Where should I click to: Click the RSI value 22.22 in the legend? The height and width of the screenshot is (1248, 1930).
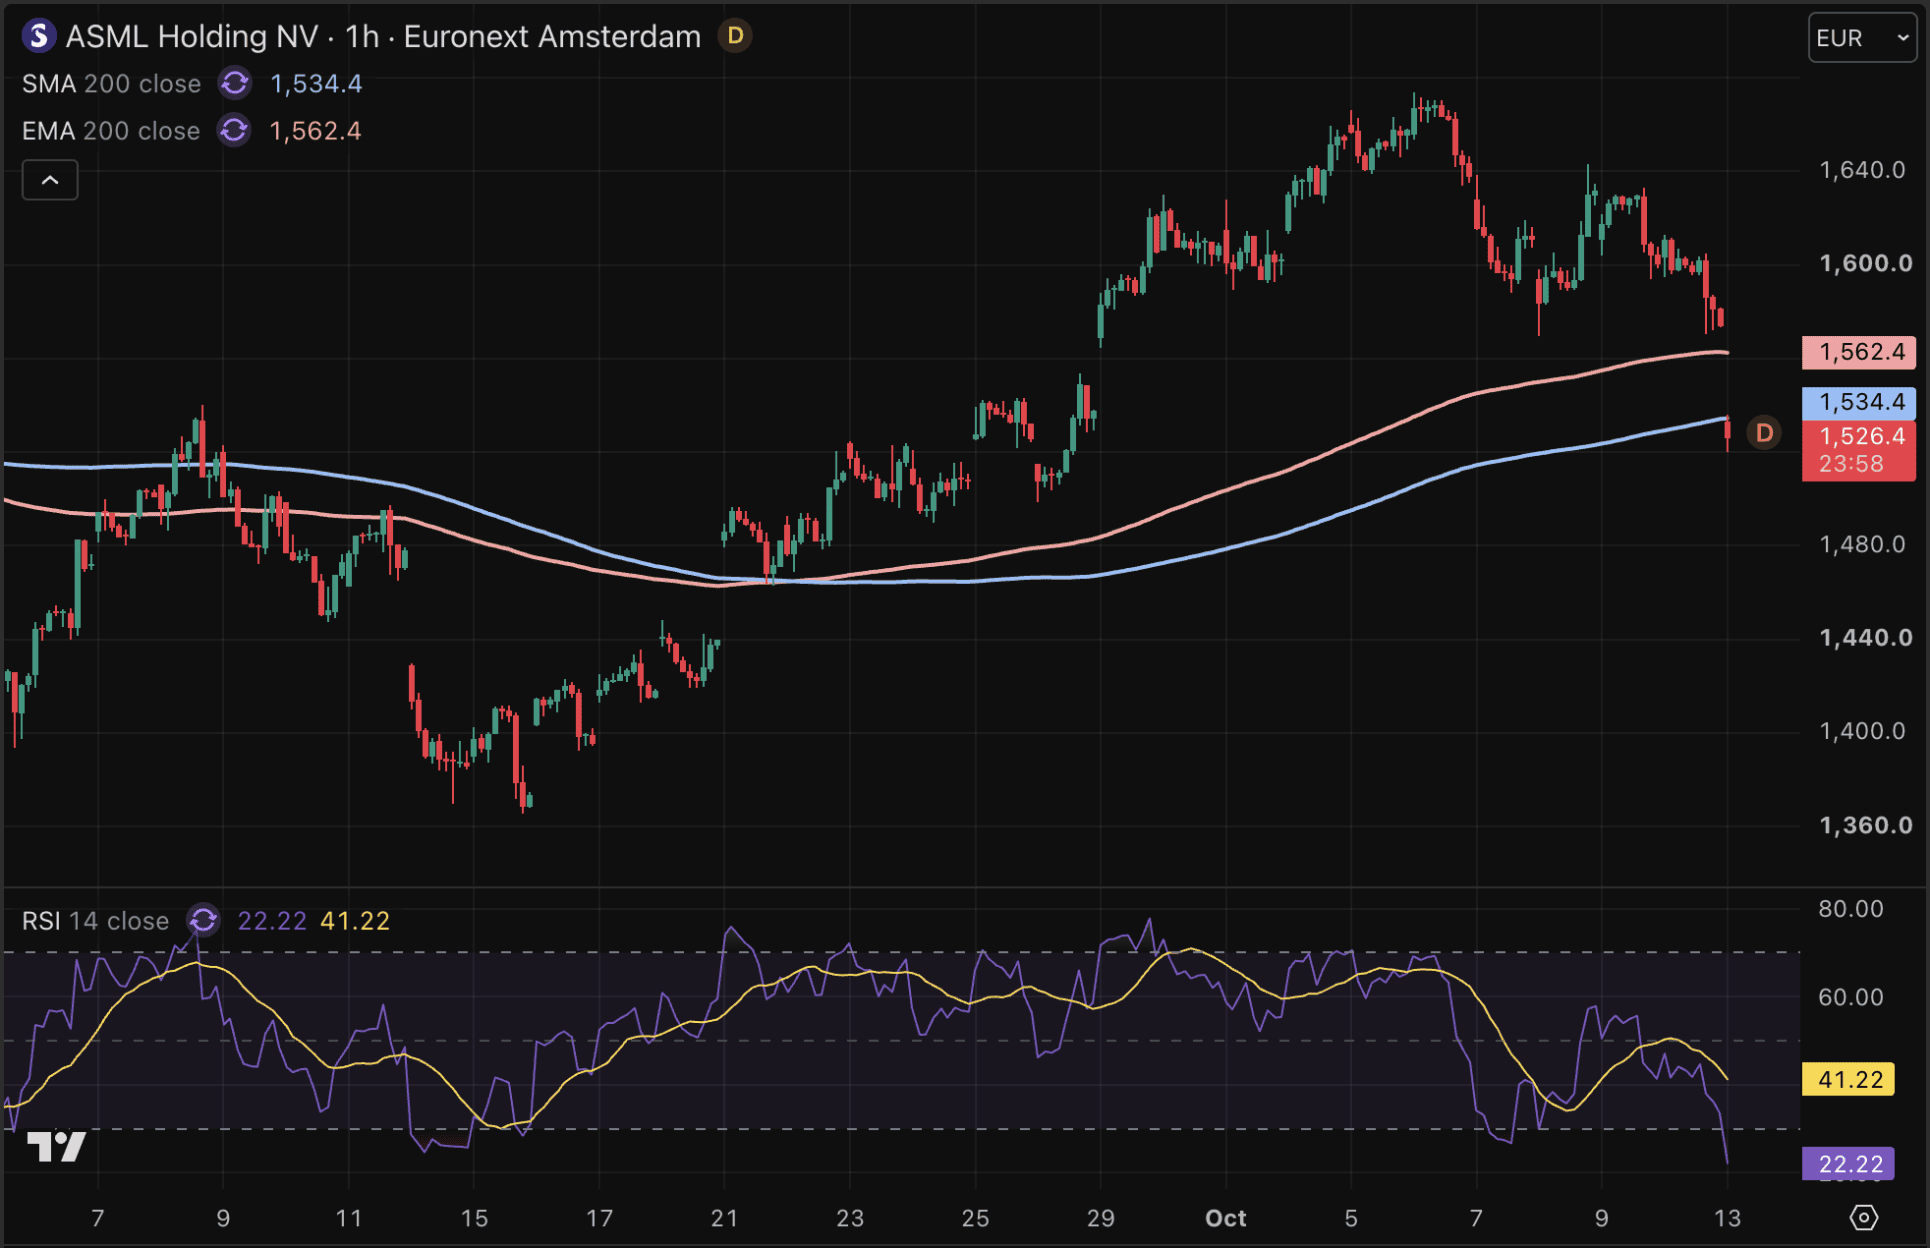(272, 921)
